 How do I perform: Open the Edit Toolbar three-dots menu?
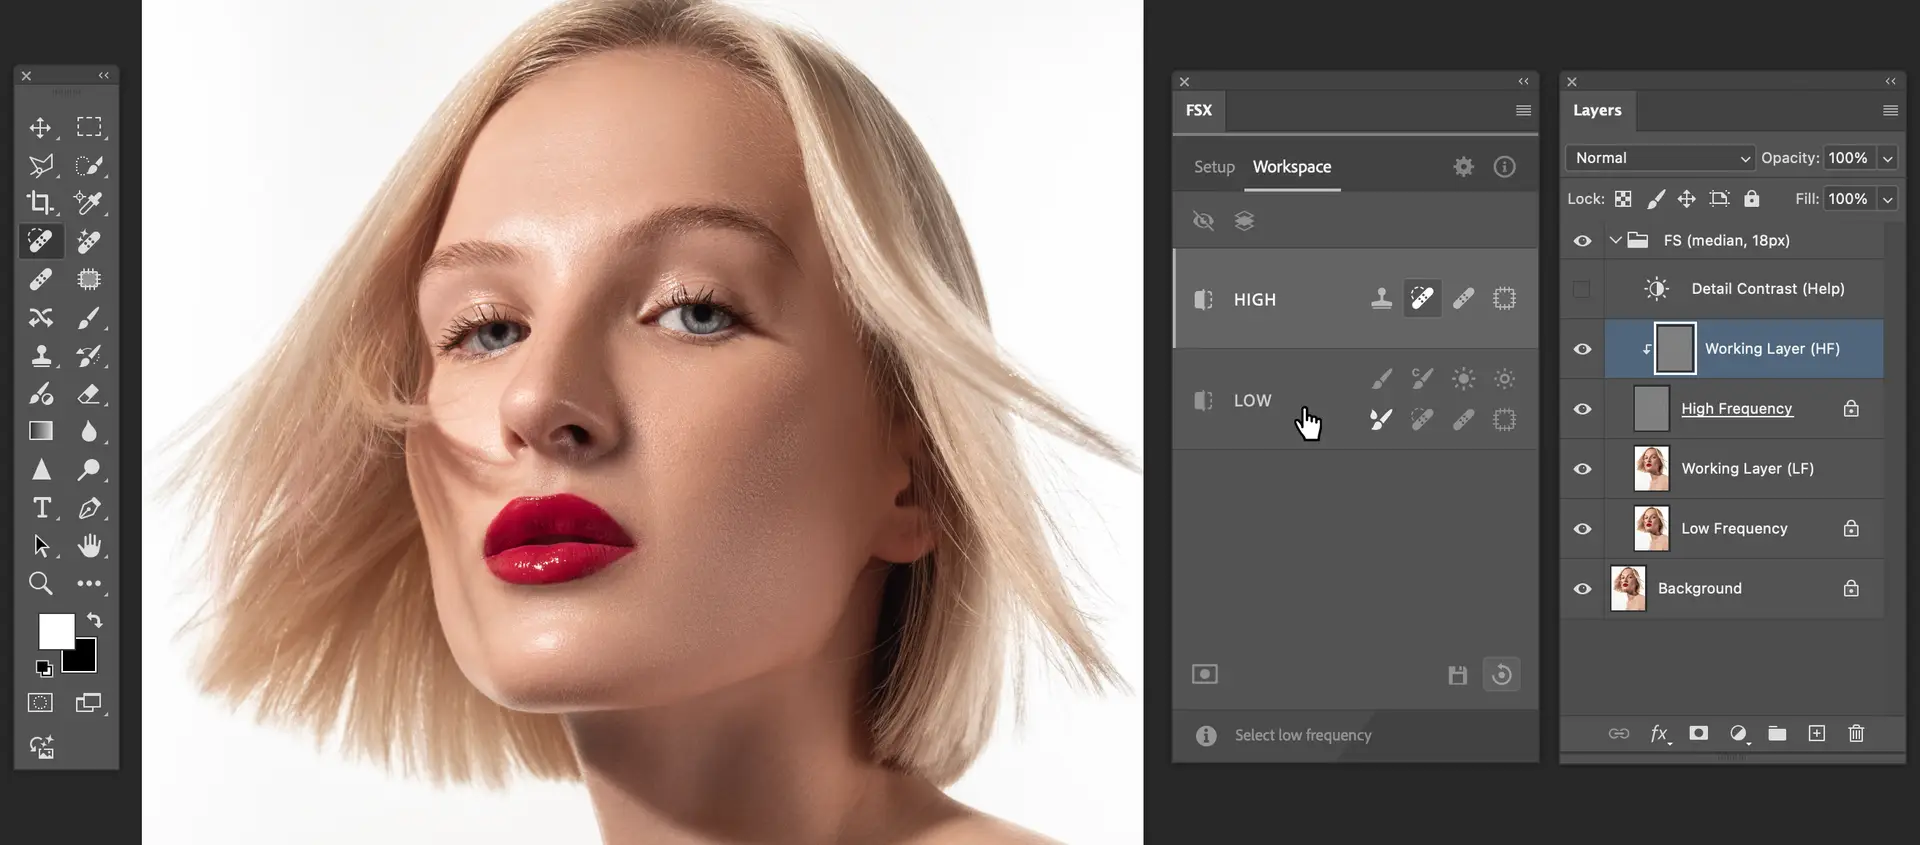pyautogui.click(x=89, y=583)
